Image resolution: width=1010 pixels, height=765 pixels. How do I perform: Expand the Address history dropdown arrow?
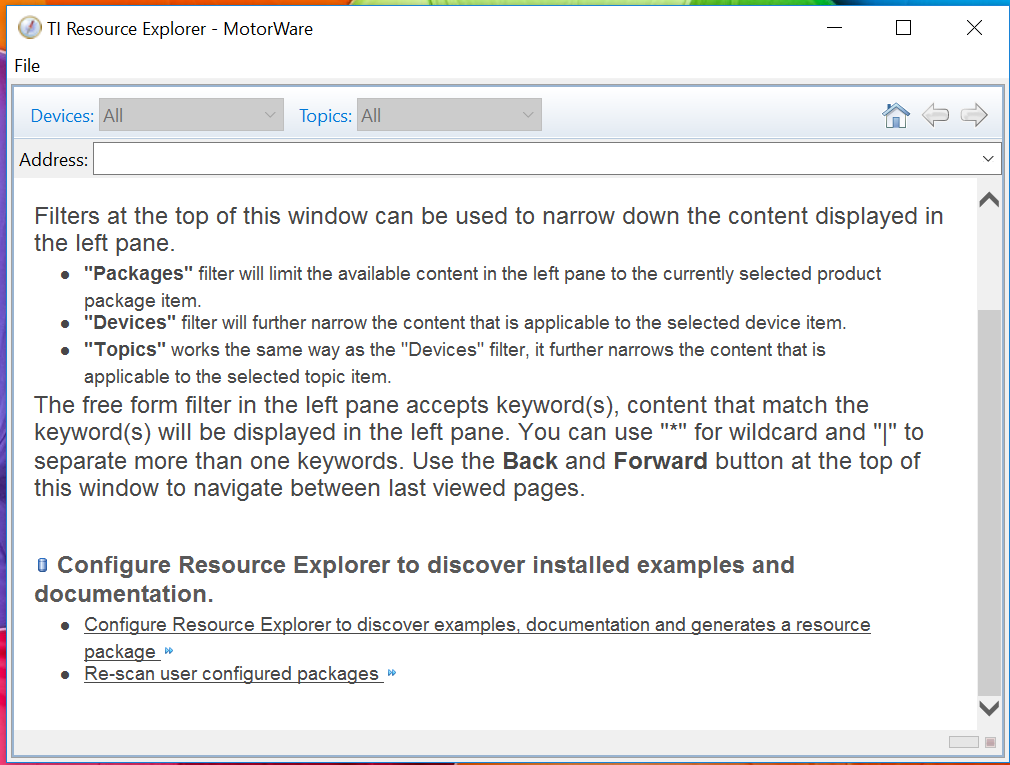988,159
